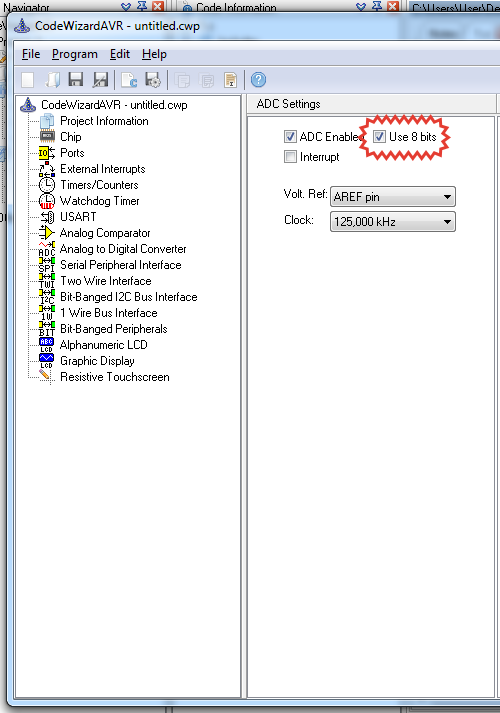Select the Ports IO icon in tree
The width and height of the screenshot is (500, 713).
pyautogui.click(x=46, y=153)
